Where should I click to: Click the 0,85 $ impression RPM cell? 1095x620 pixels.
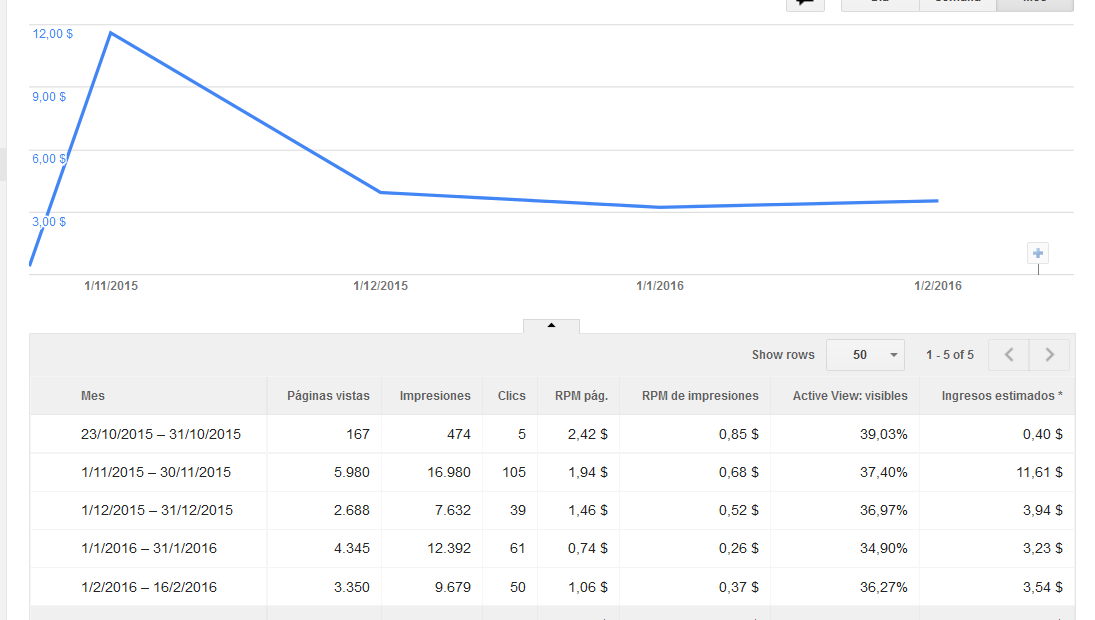[739, 434]
